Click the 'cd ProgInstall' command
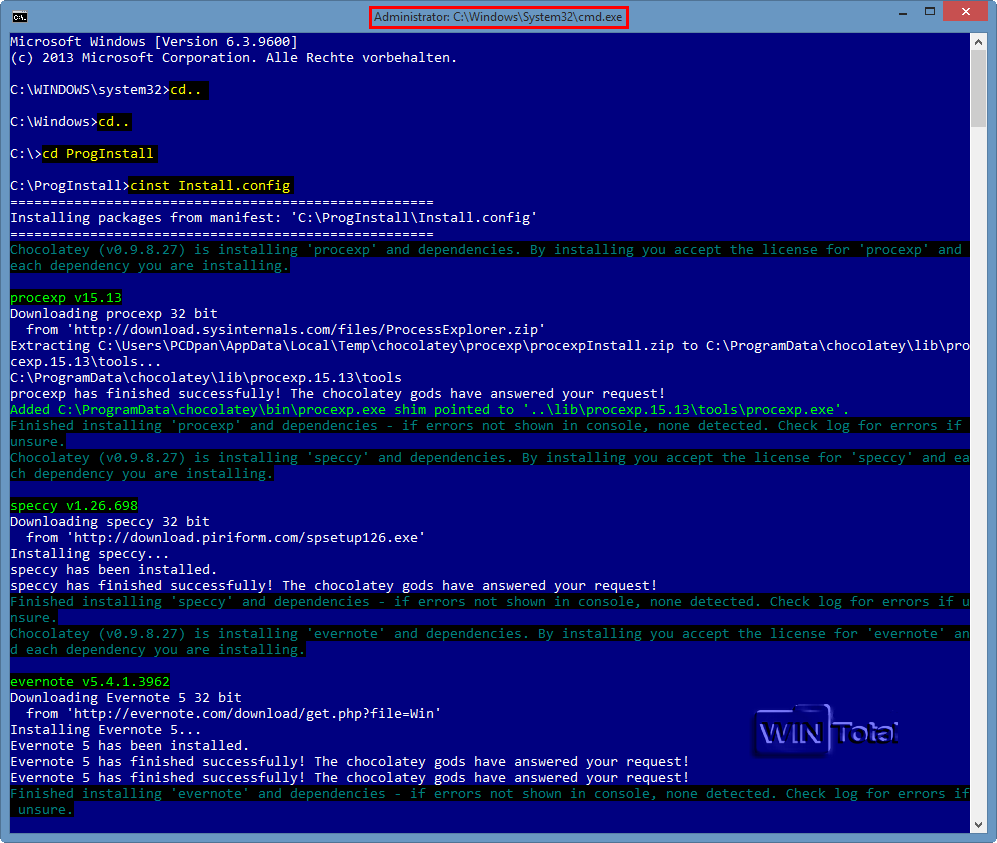Image resolution: width=997 pixels, height=843 pixels. (x=99, y=154)
